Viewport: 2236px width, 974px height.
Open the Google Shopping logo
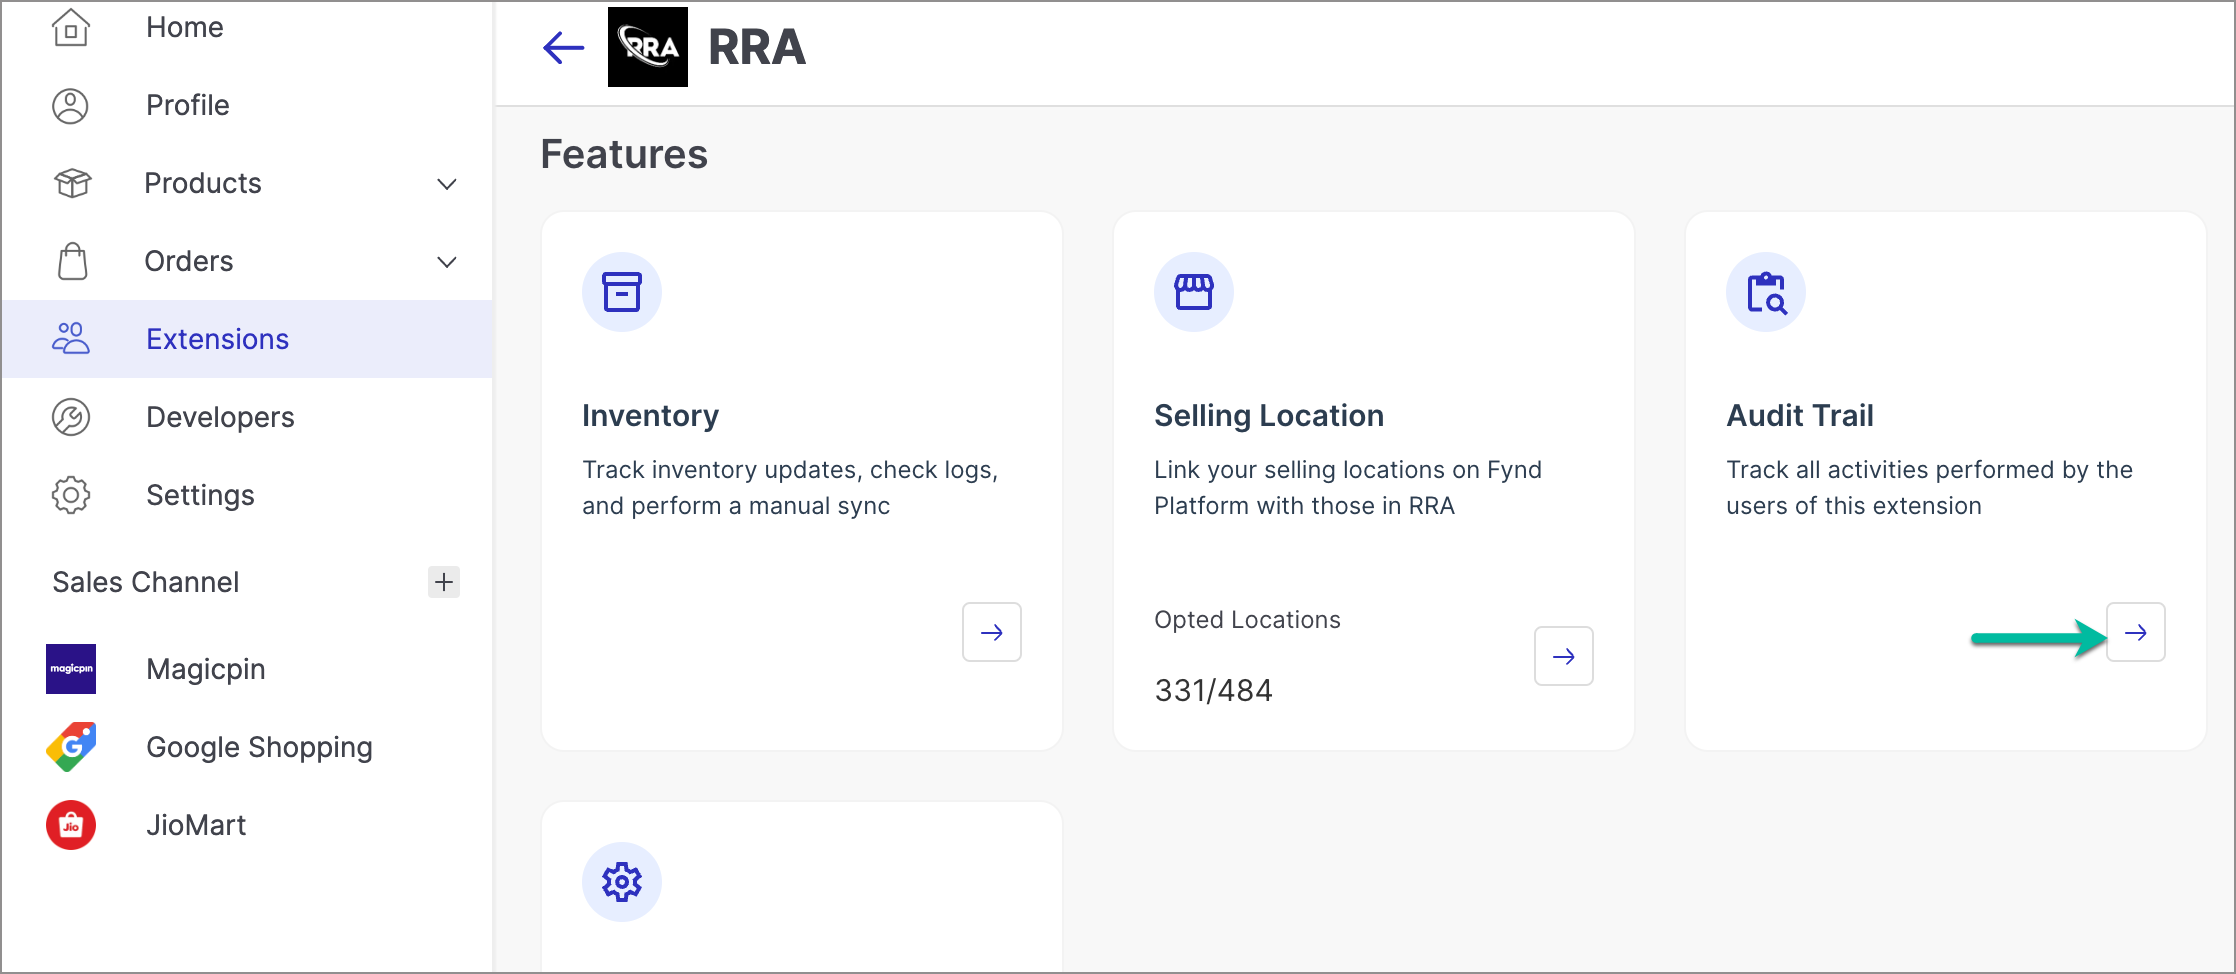pyautogui.click(x=71, y=747)
